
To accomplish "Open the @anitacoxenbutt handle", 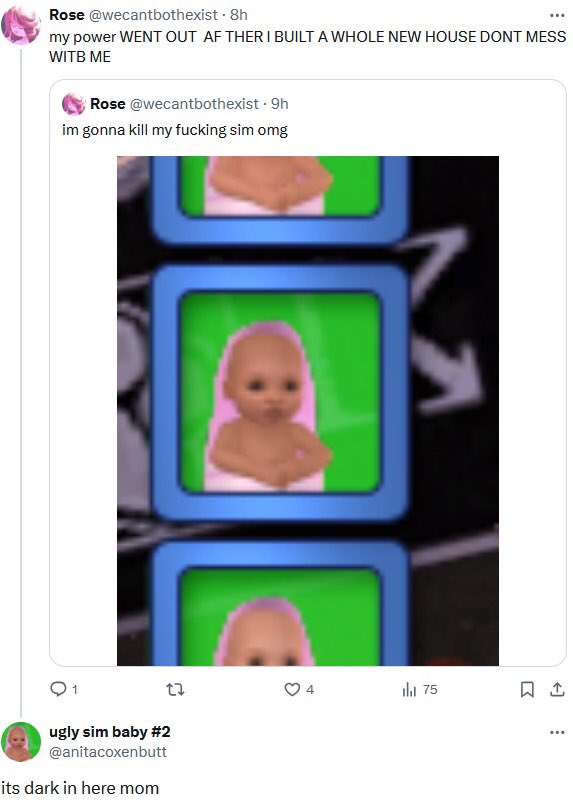I will tap(108, 752).
